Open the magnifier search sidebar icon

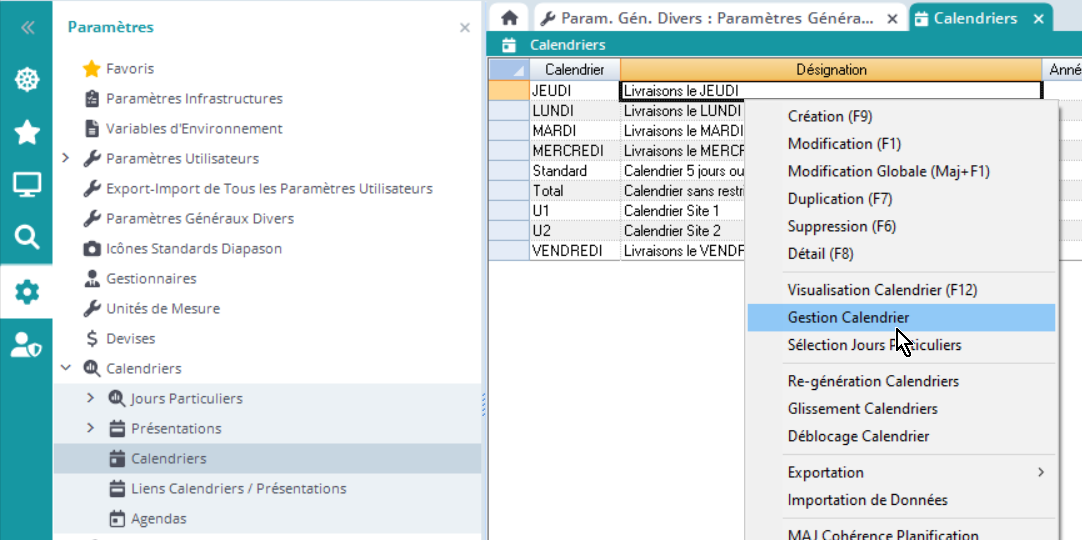coord(26,237)
